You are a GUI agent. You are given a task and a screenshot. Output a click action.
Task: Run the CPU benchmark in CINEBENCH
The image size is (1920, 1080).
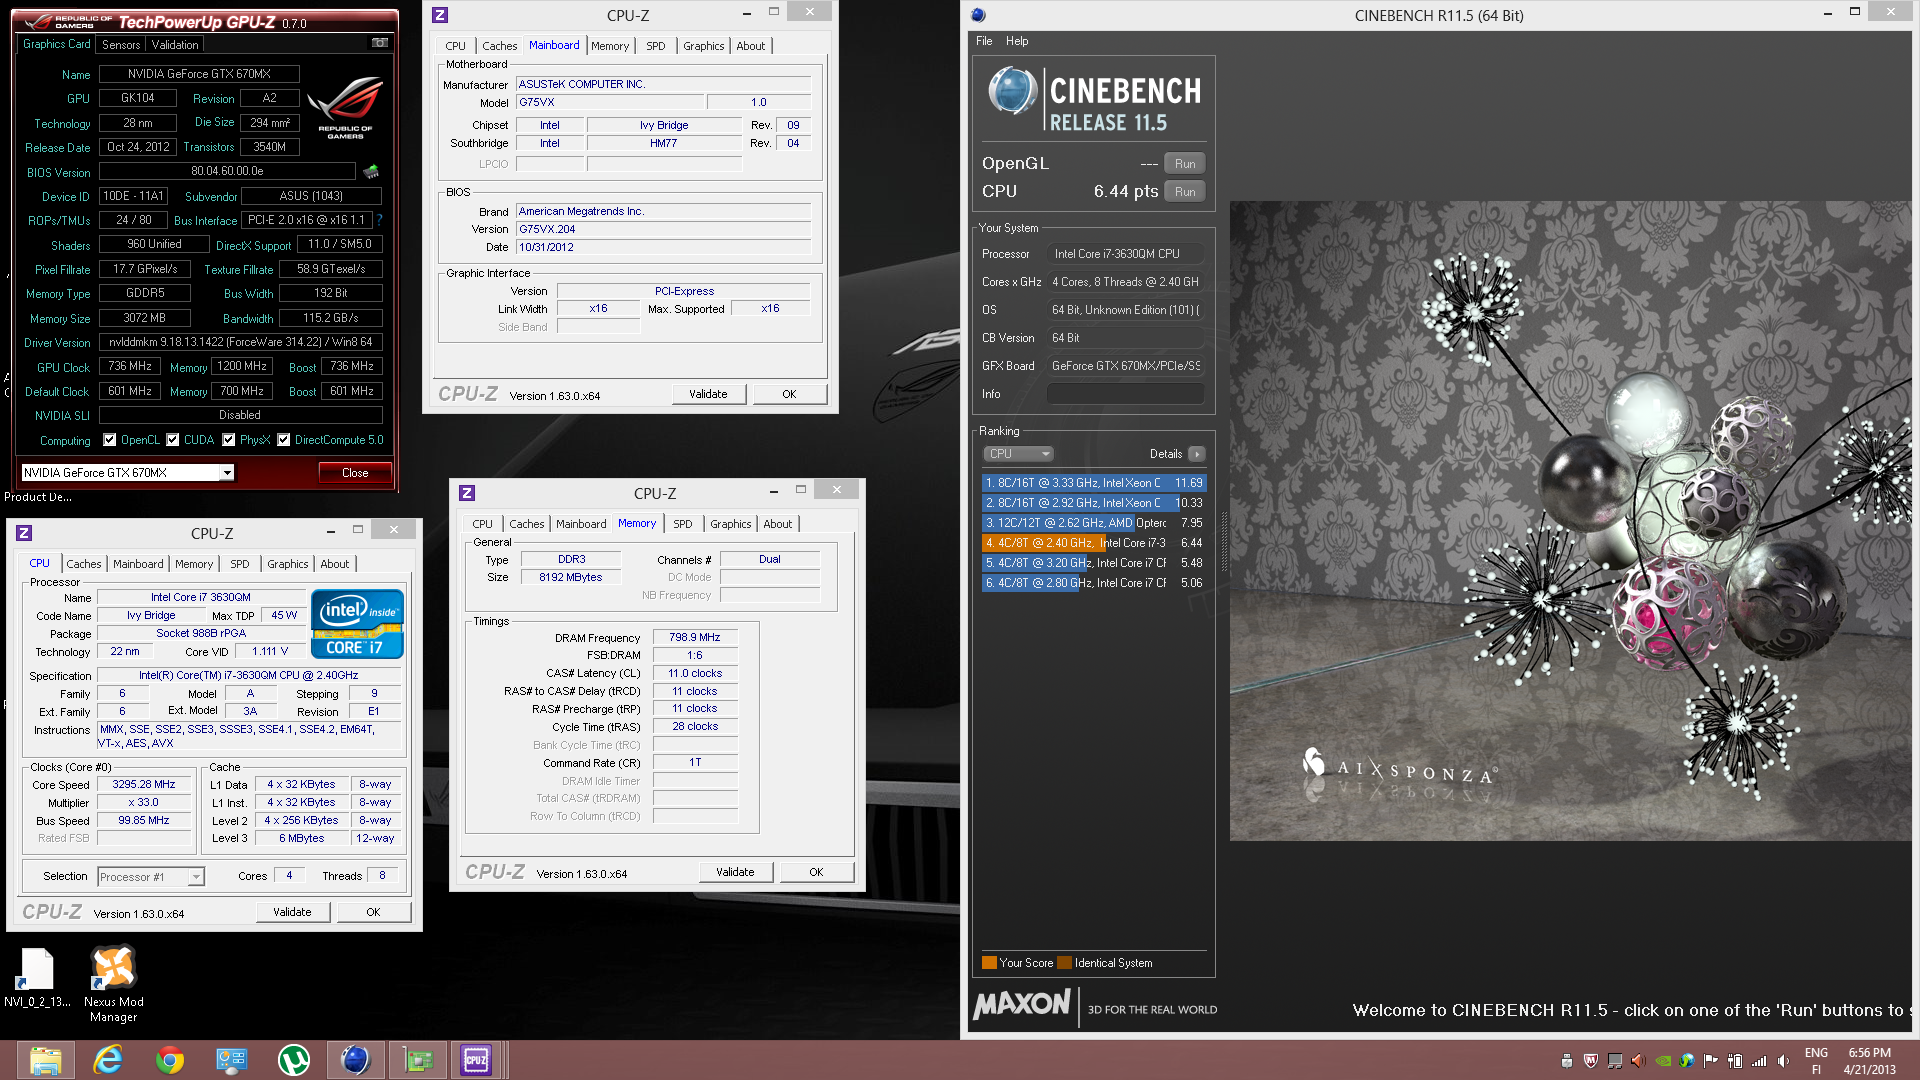click(1185, 192)
